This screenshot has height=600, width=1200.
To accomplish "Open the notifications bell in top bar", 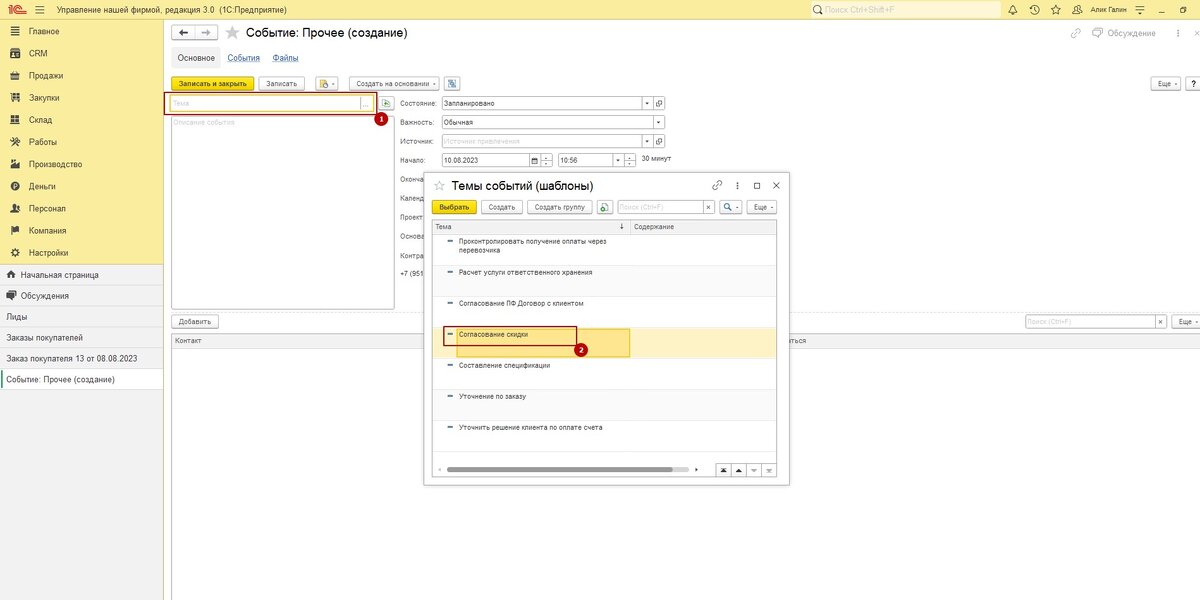I will point(1013,10).
